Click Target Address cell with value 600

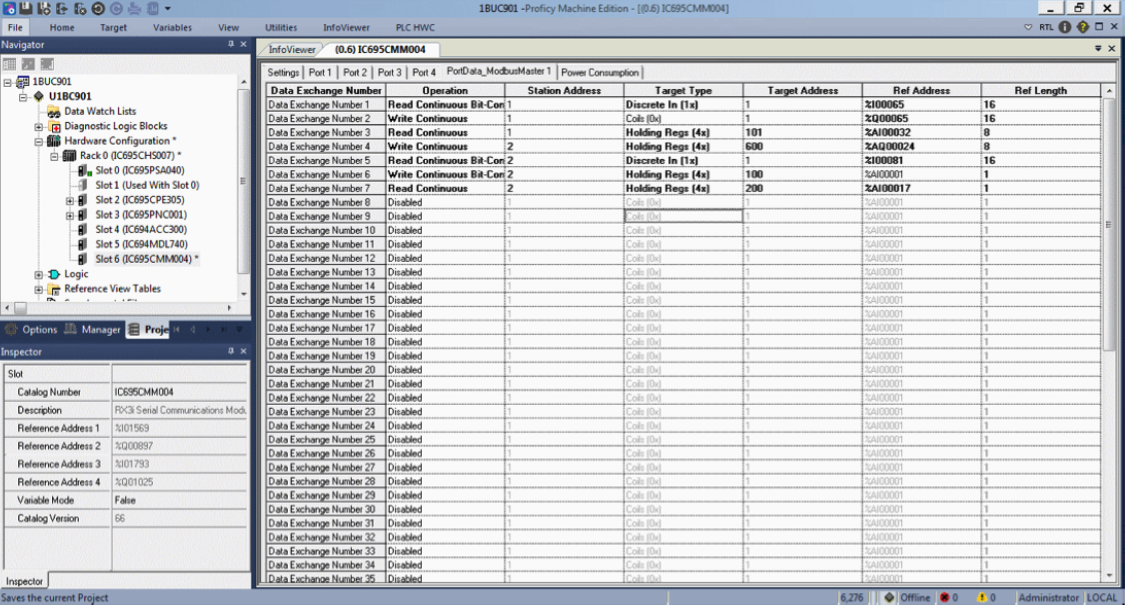pyautogui.click(x=802, y=146)
